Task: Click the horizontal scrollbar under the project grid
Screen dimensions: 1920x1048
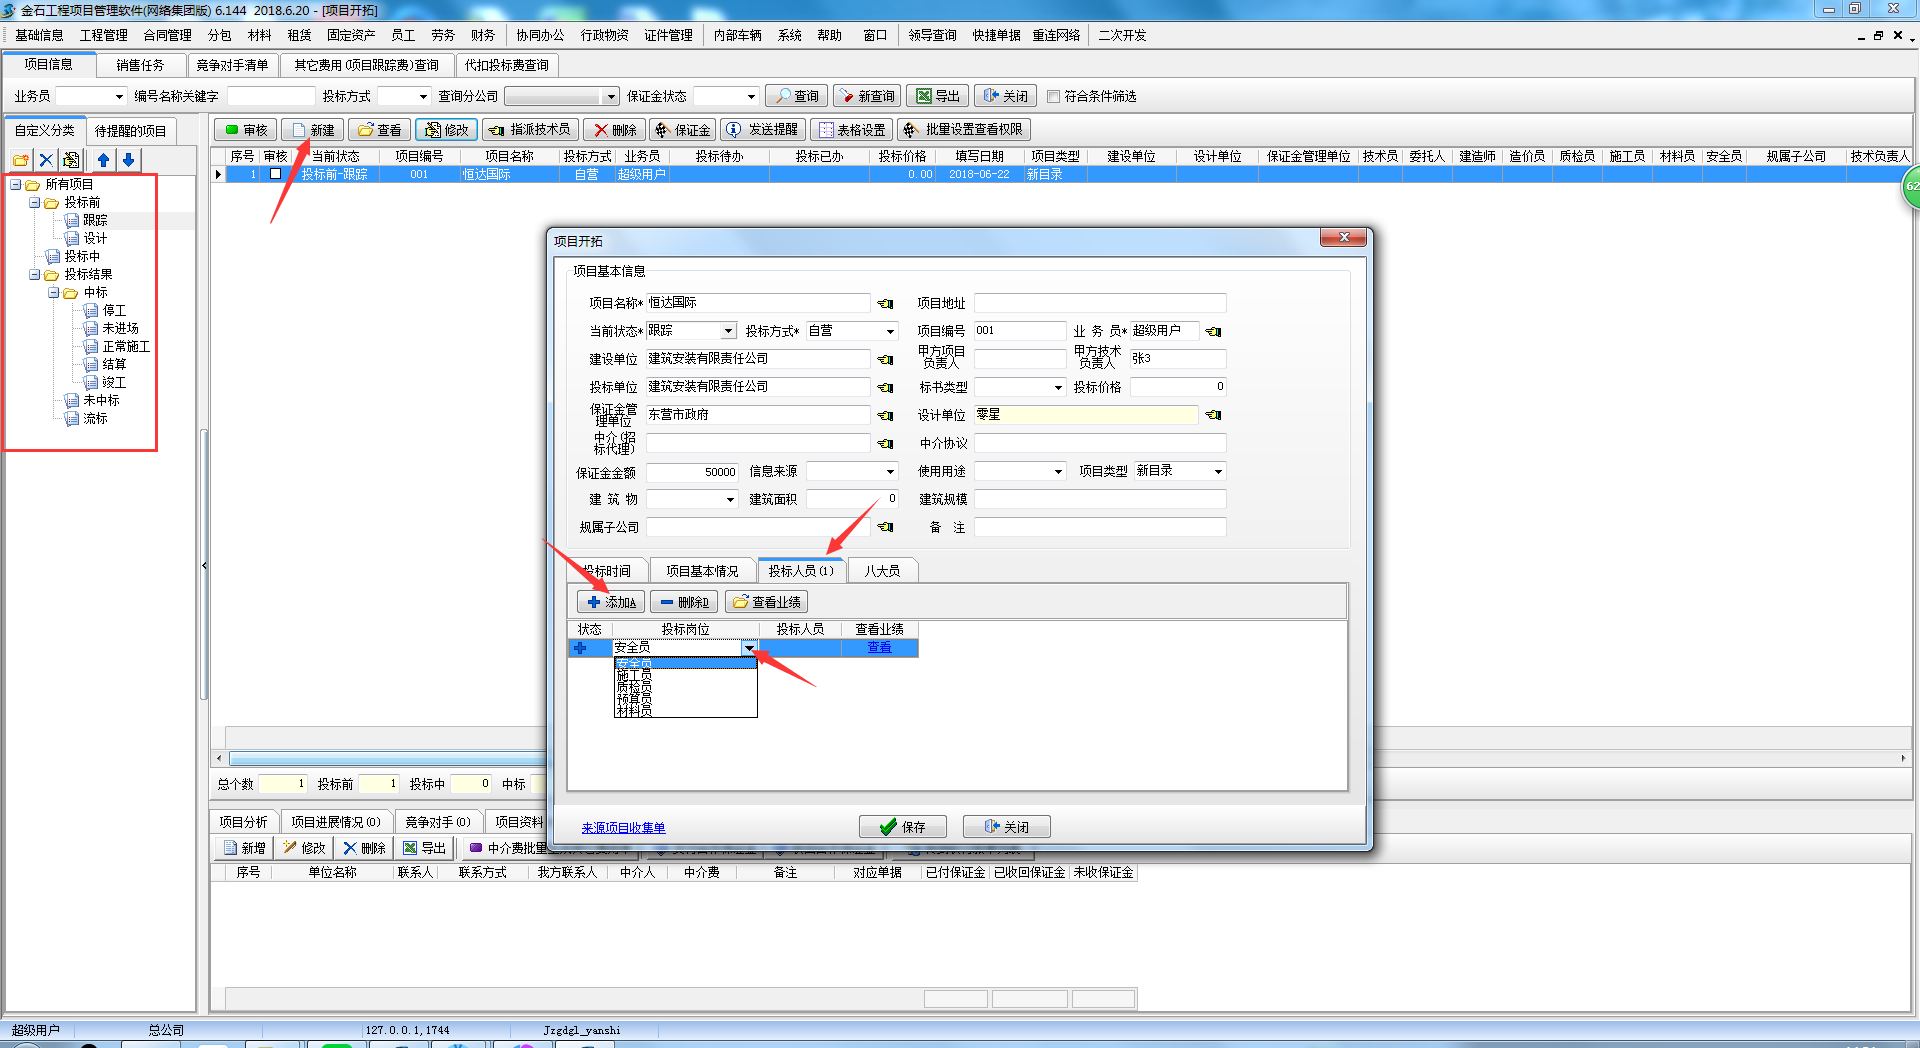Action: pyautogui.click(x=380, y=759)
